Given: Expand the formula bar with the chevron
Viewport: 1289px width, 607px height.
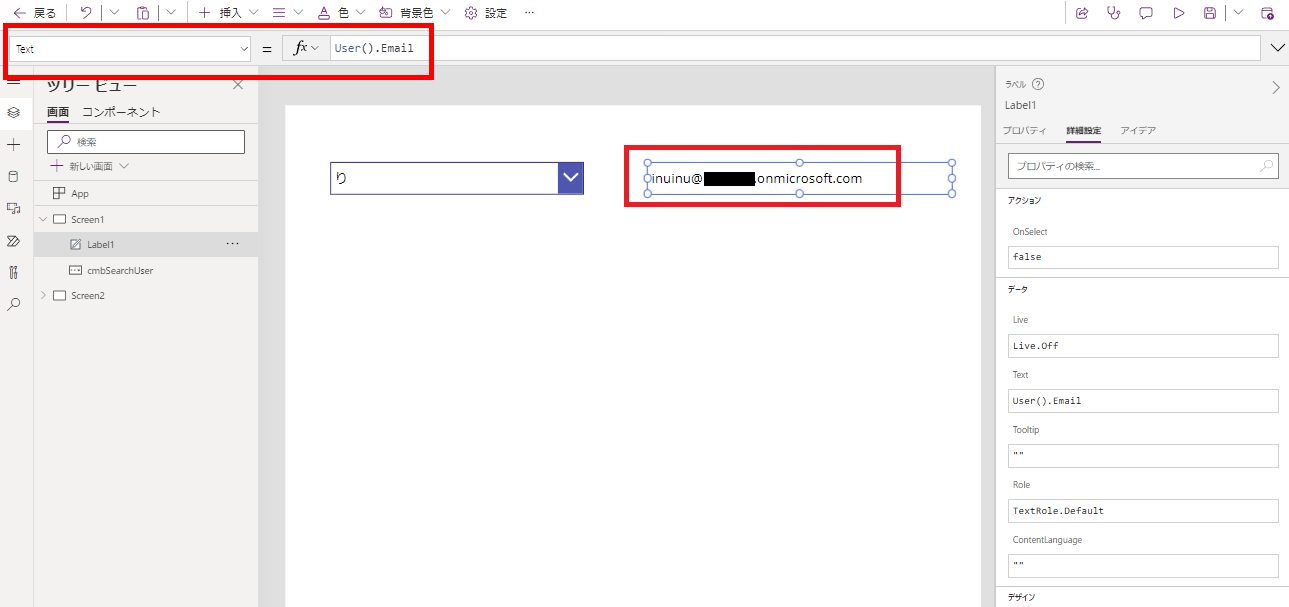Looking at the screenshot, I should [1276, 47].
